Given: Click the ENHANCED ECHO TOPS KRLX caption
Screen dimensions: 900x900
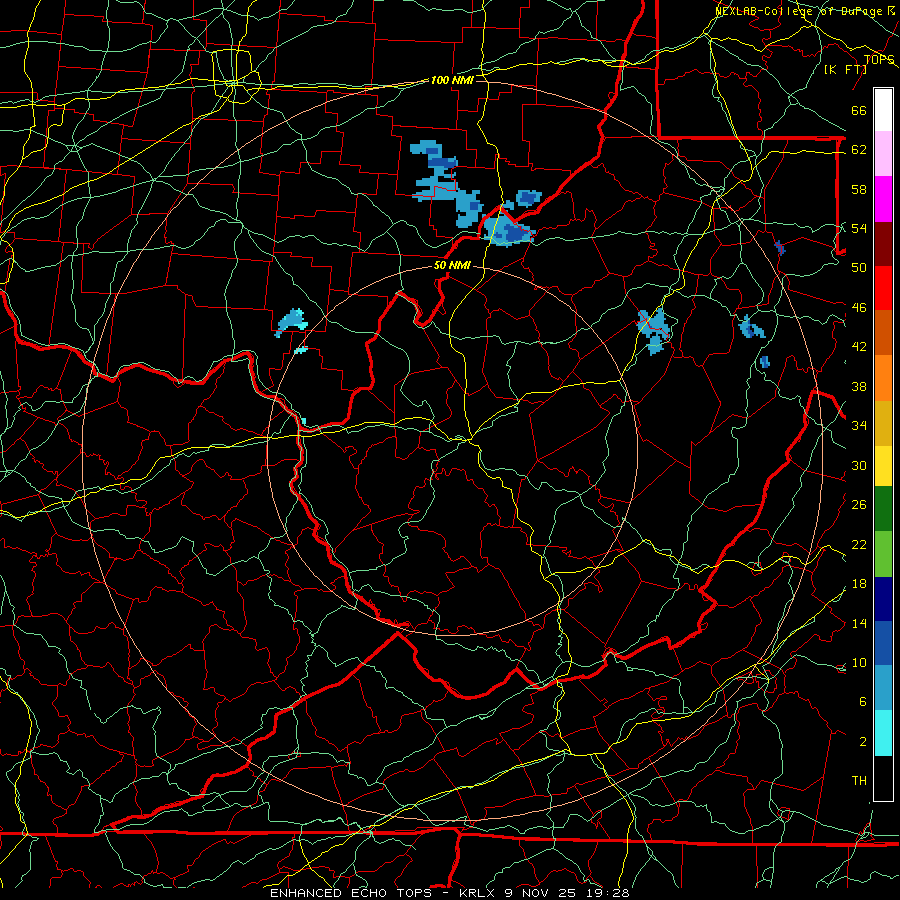Looking at the screenshot, I should pos(450,893).
